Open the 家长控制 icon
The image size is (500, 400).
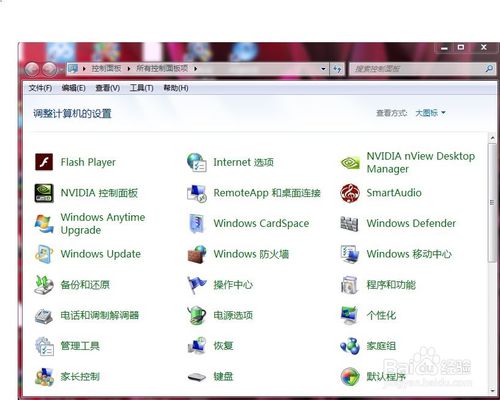click(44, 377)
